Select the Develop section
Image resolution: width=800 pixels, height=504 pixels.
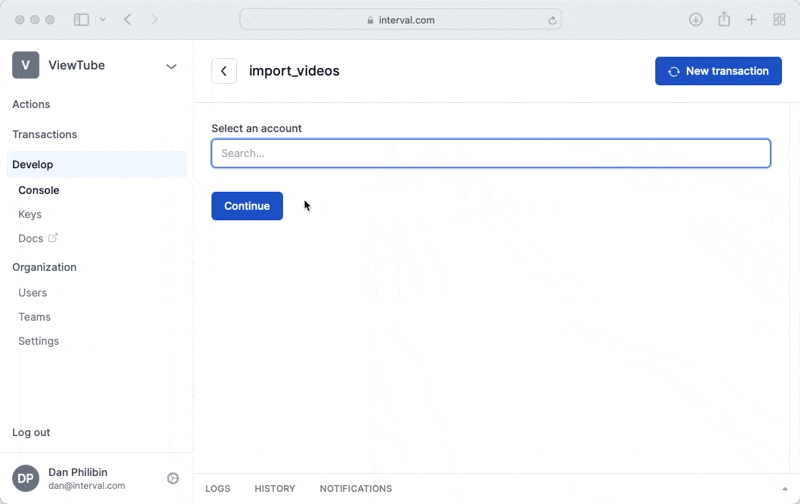pos(97,164)
